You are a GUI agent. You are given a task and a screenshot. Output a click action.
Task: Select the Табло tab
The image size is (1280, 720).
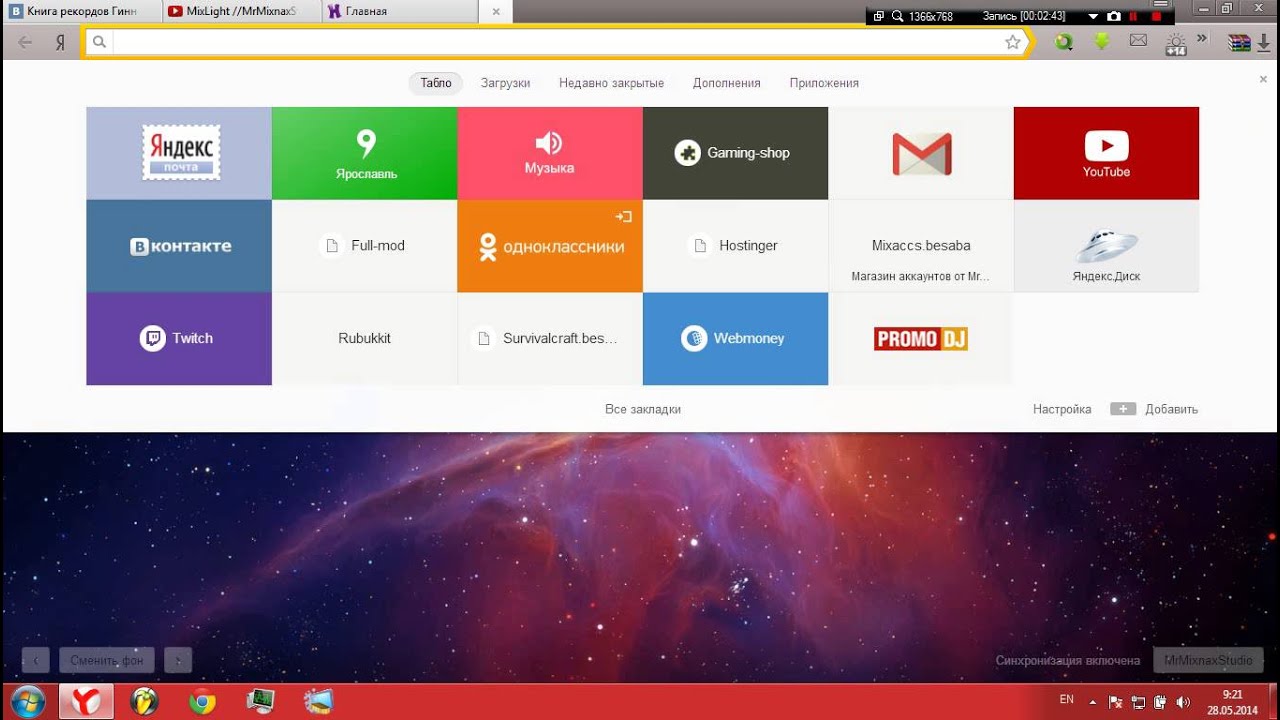tap(436, 83)
